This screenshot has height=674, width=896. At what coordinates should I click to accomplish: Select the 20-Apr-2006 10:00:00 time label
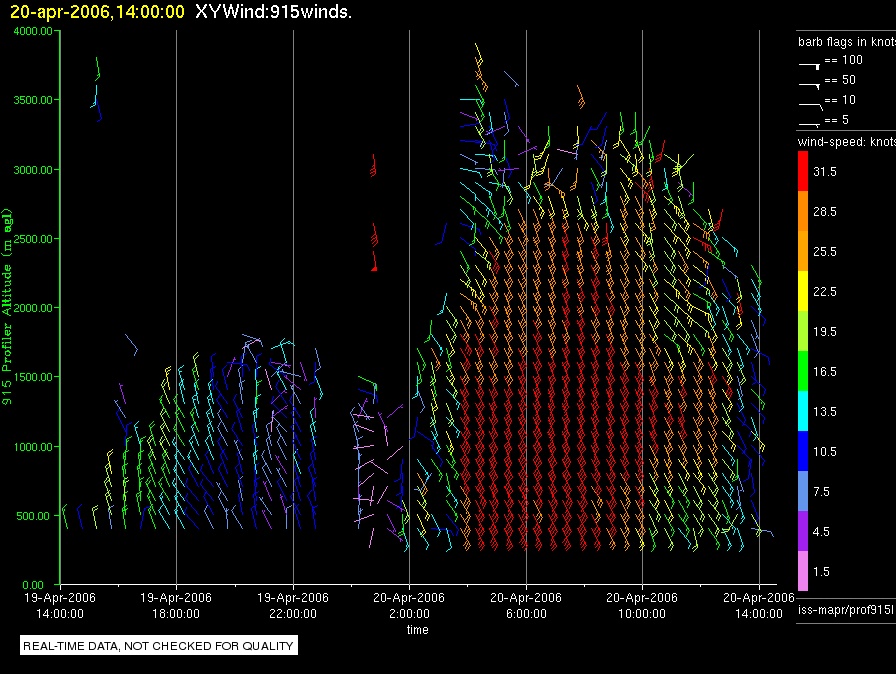642,606
